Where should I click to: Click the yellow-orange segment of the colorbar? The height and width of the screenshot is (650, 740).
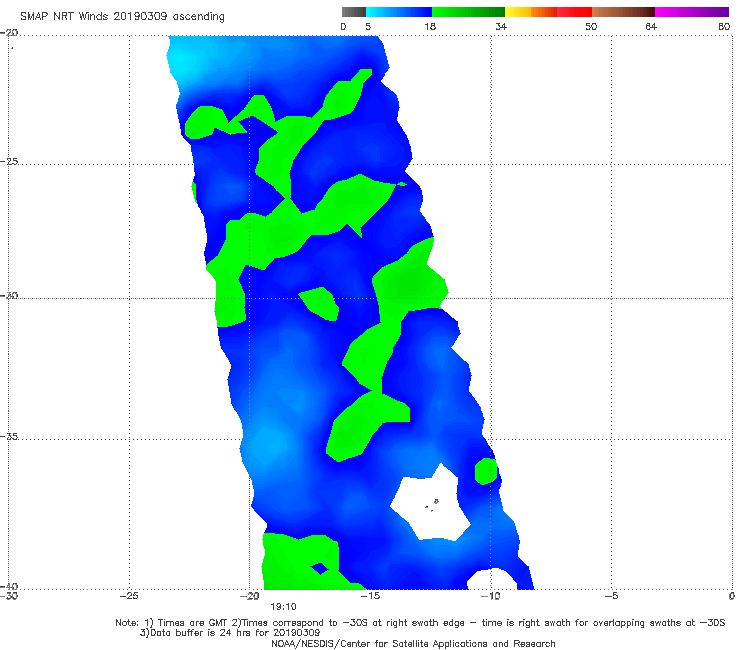[x=531, y=12]
